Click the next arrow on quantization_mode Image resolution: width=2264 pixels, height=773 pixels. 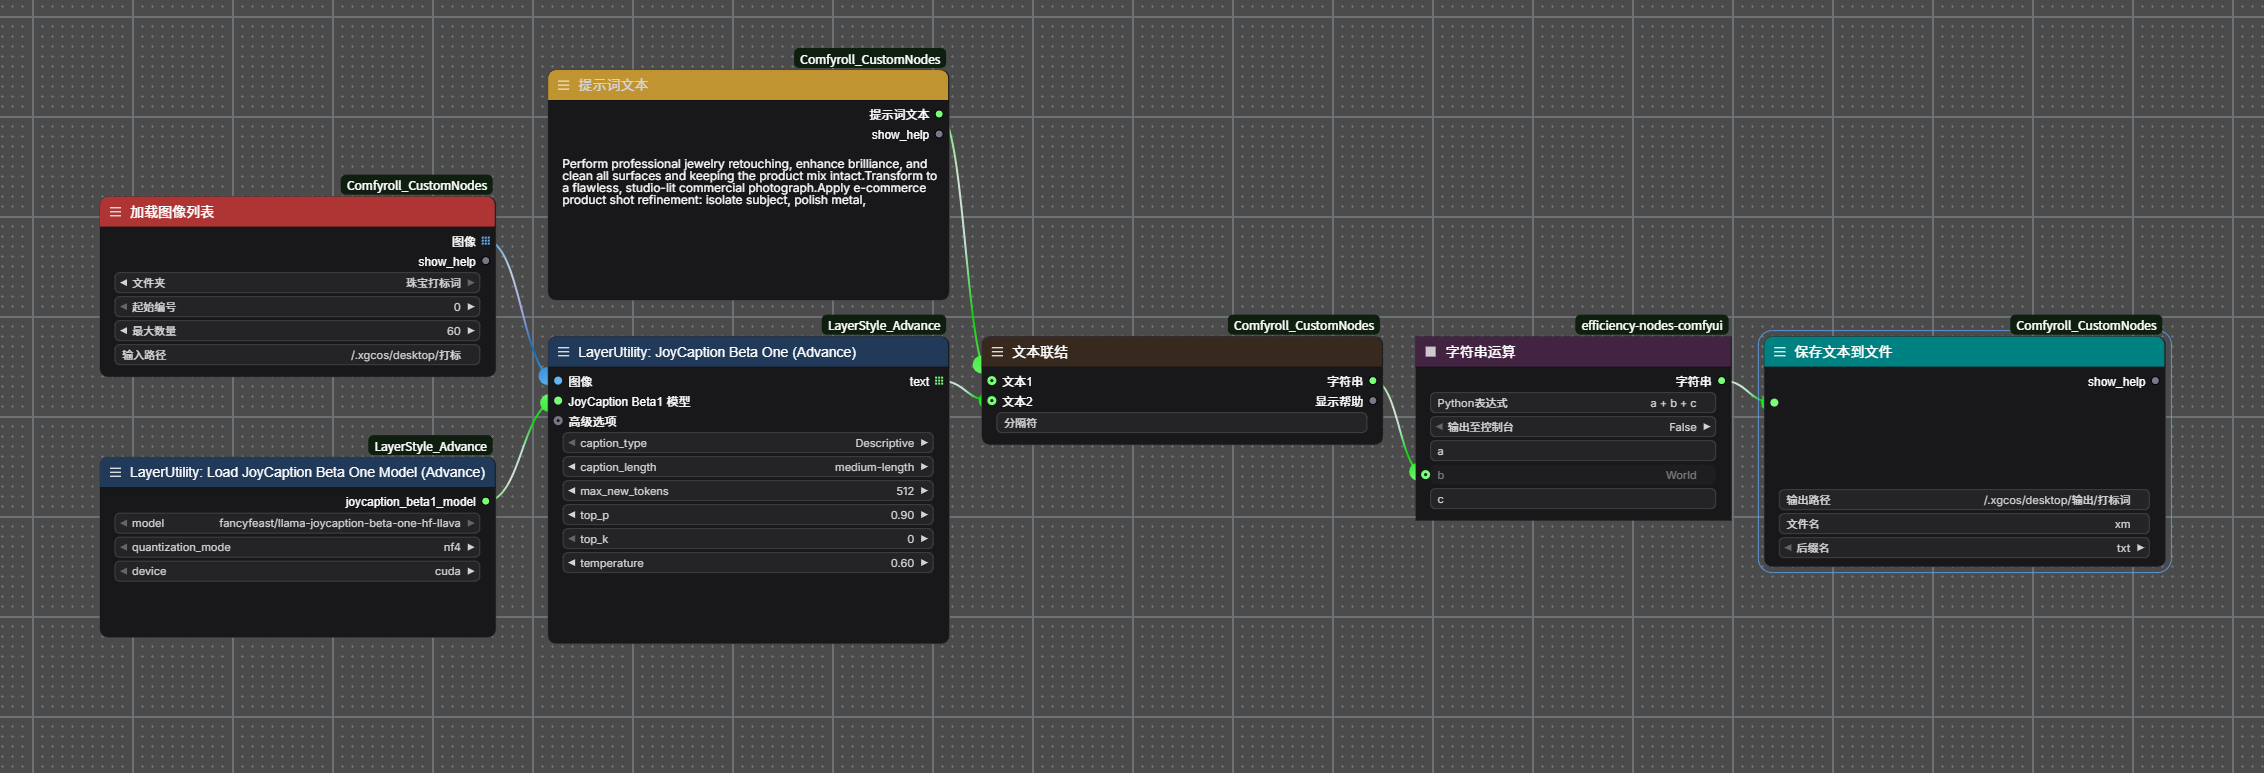point(471,547)
